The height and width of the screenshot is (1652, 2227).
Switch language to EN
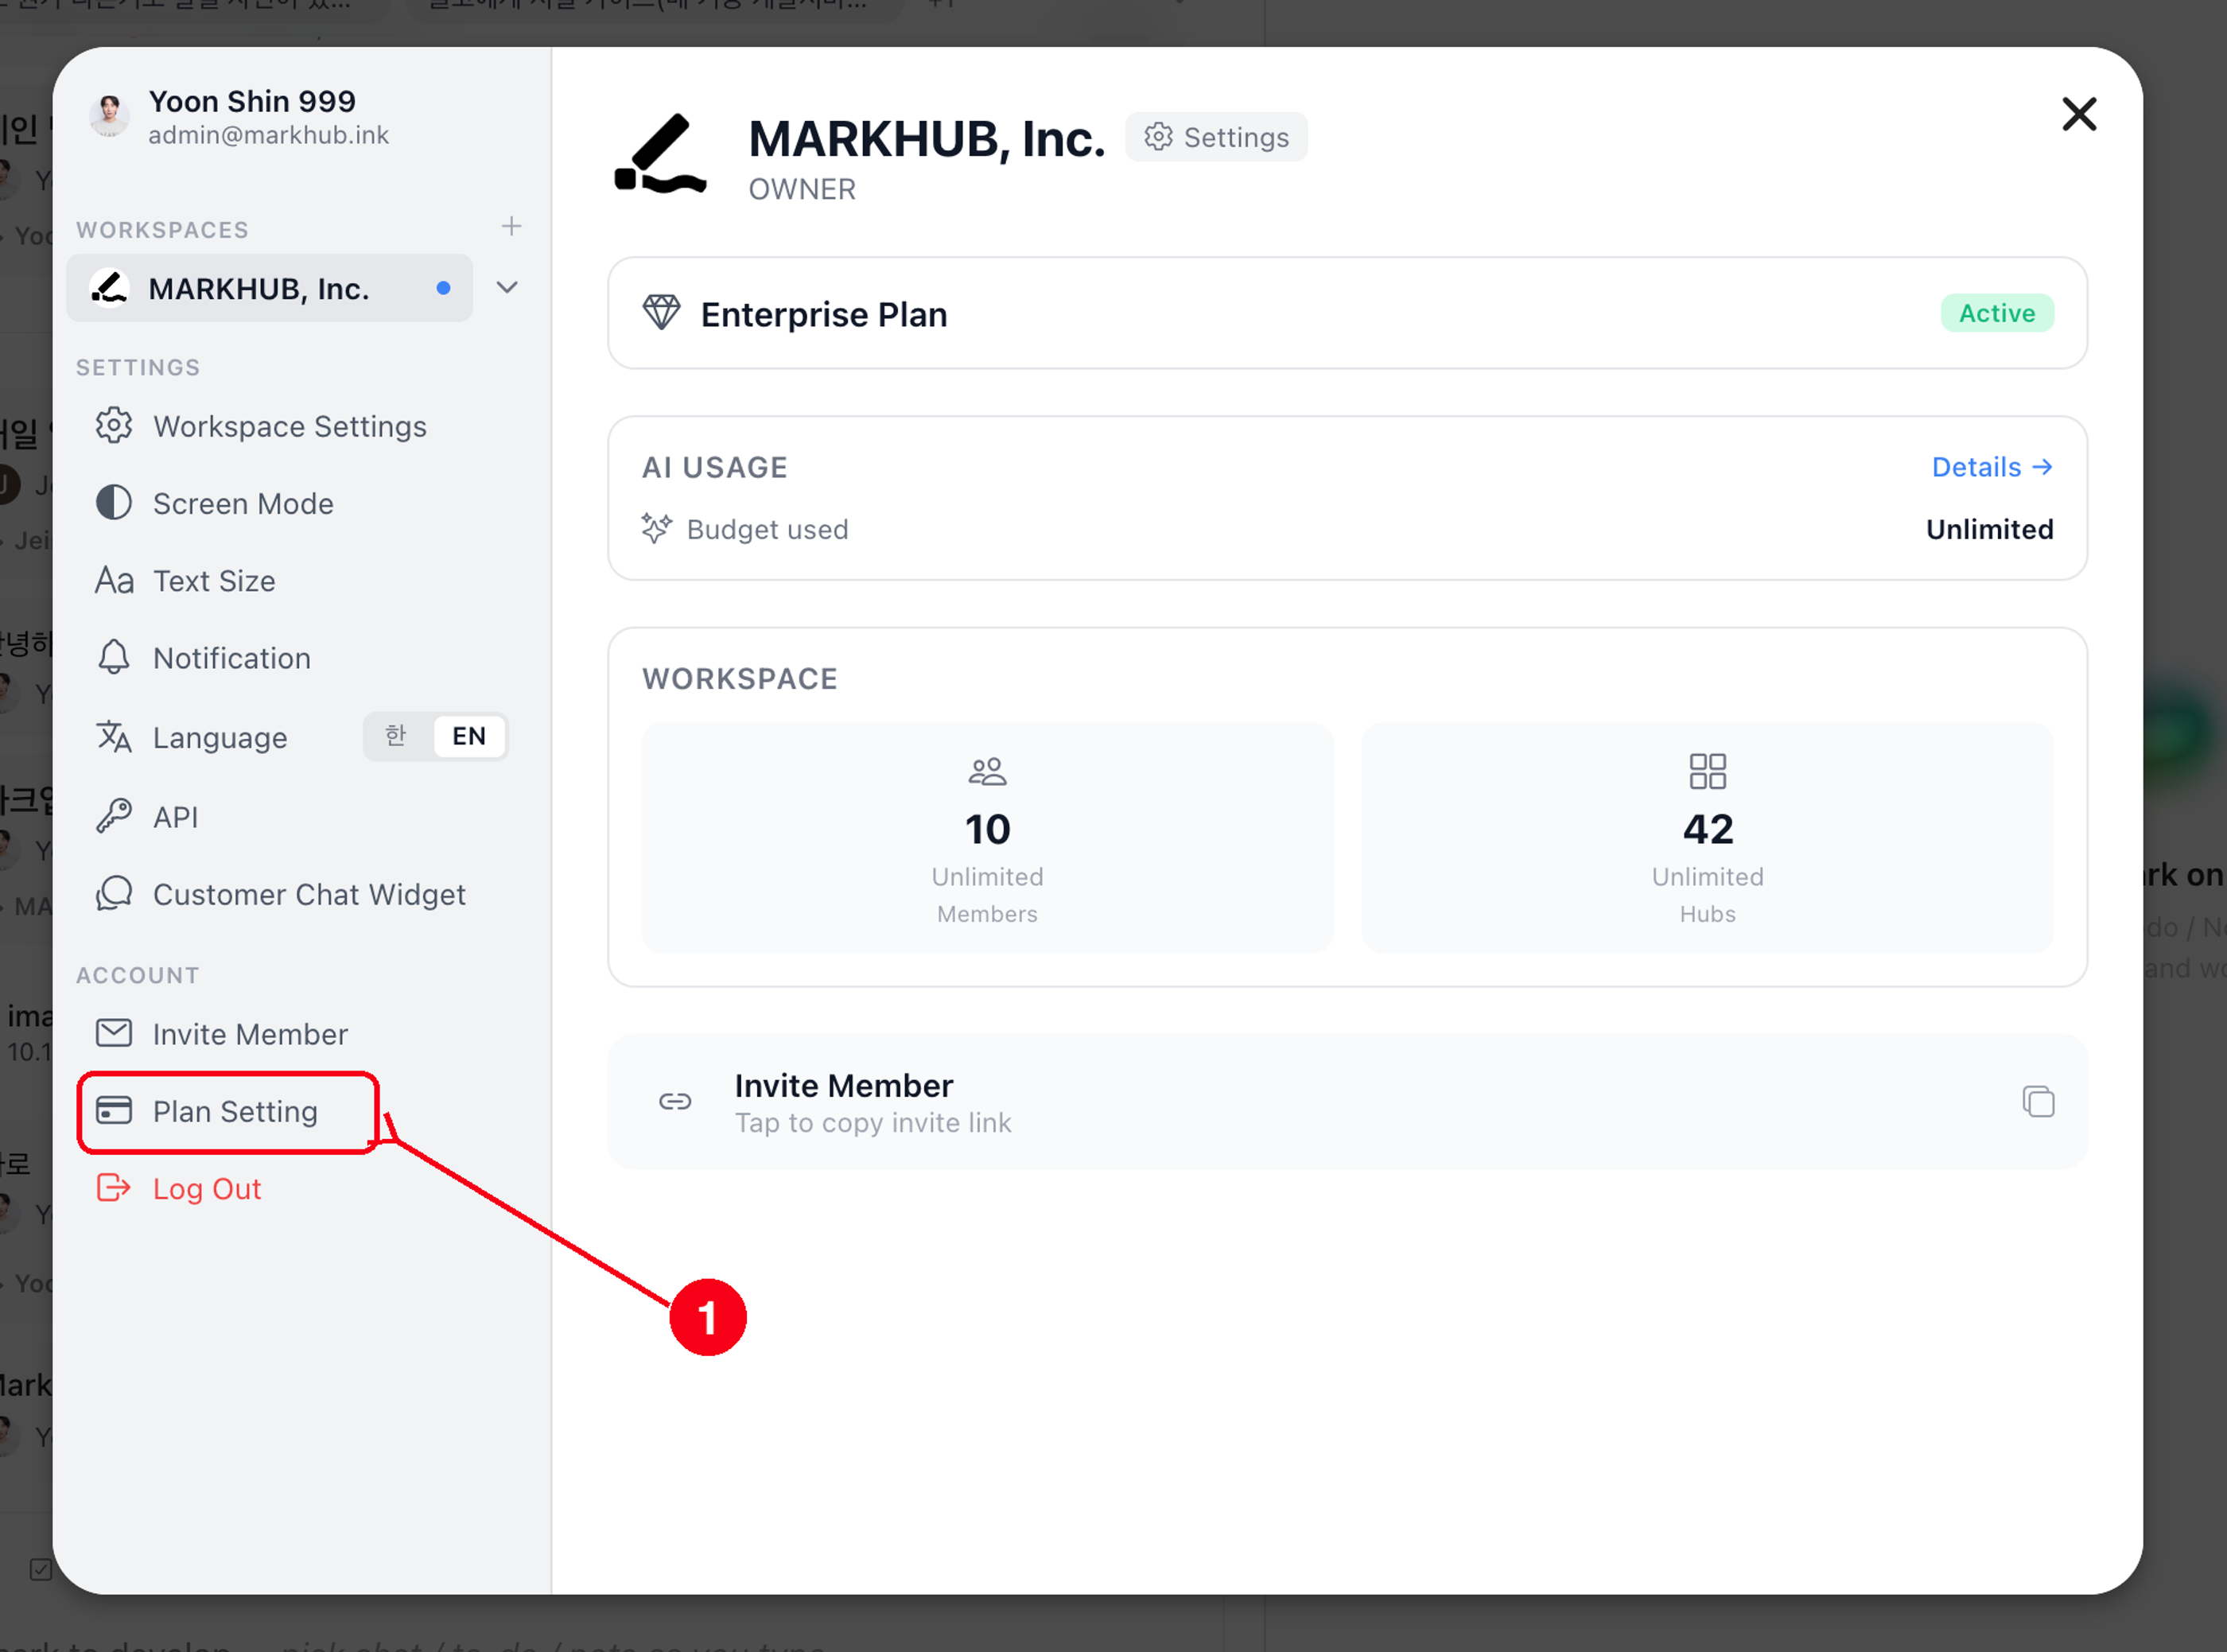point(469,736)
